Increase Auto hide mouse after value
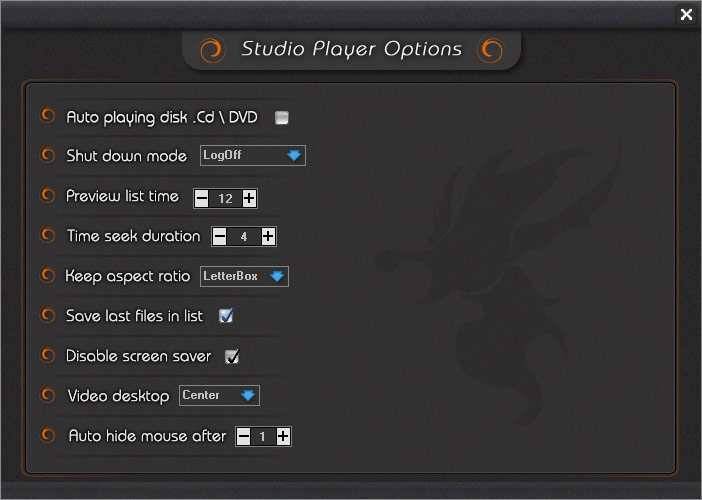The width and height of the screenshot is (702, 500). (283, 436)
